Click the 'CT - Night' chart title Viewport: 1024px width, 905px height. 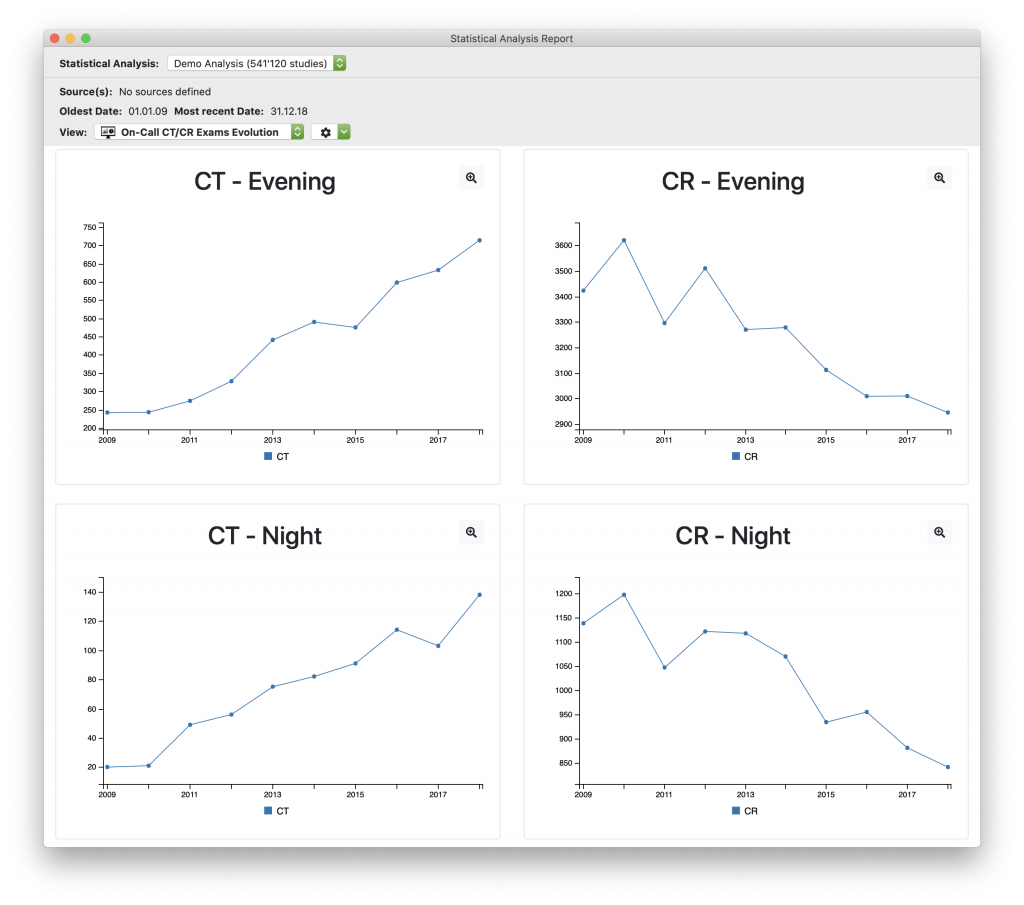pyautogui.click(x=264, y=536)
